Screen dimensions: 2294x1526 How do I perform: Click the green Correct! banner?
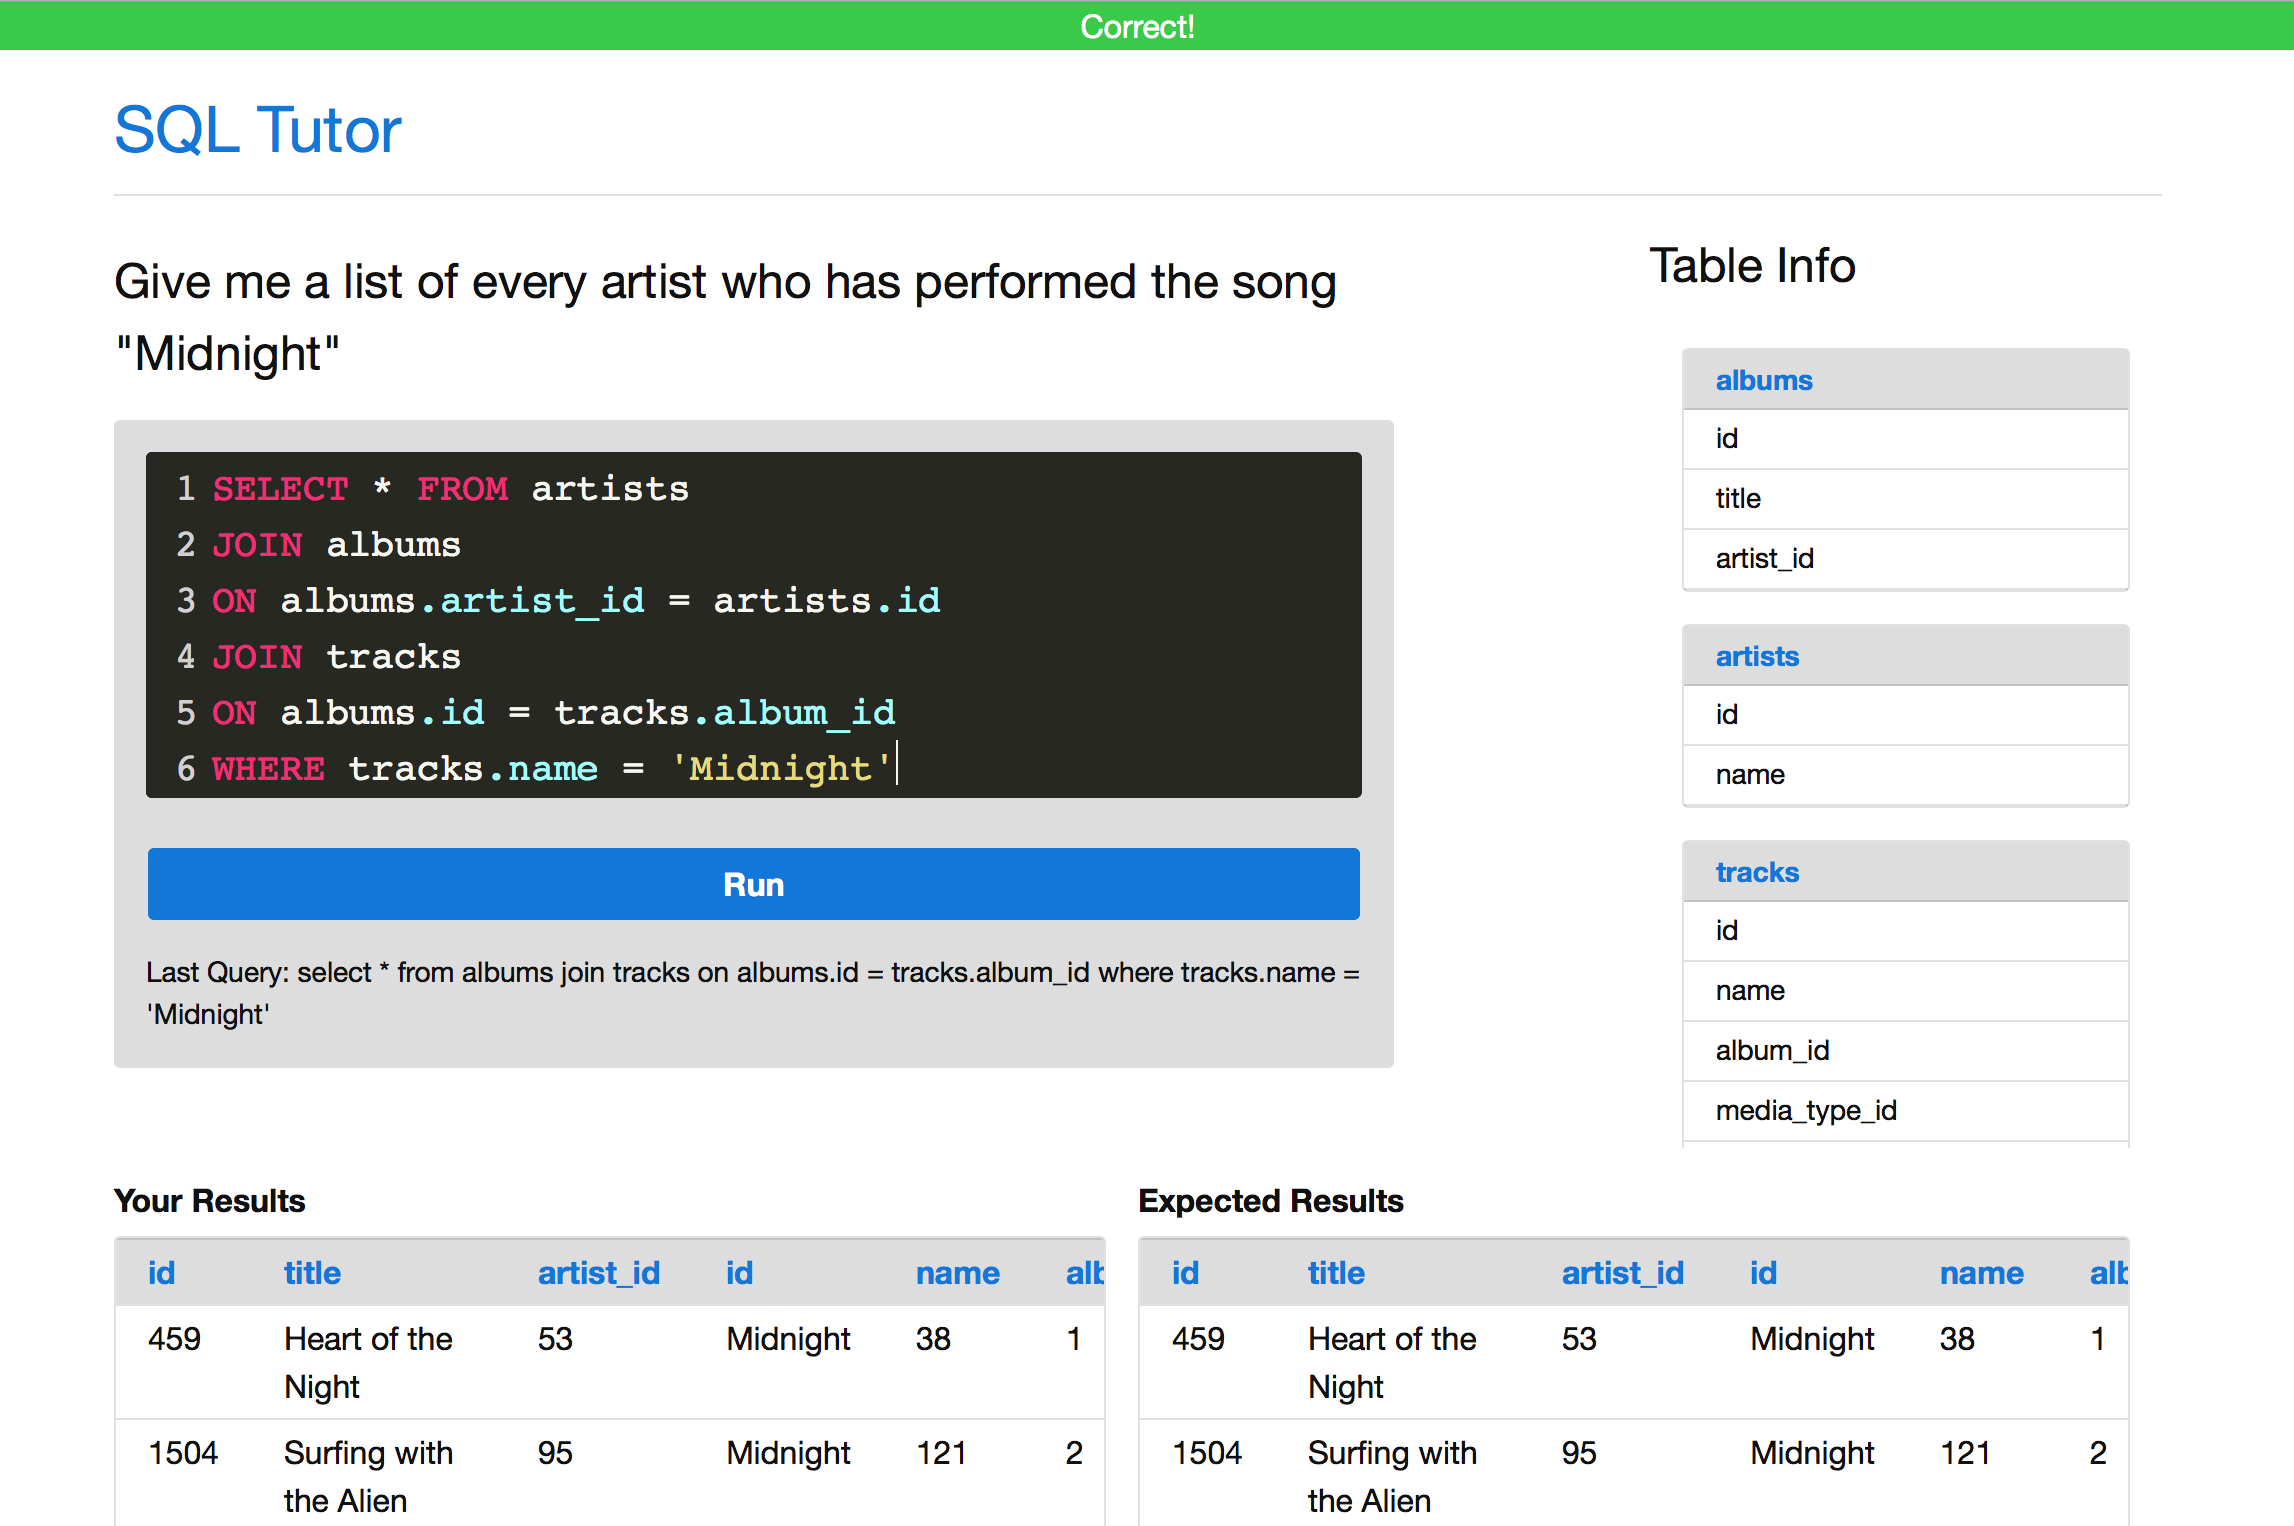pos(1147,25)
